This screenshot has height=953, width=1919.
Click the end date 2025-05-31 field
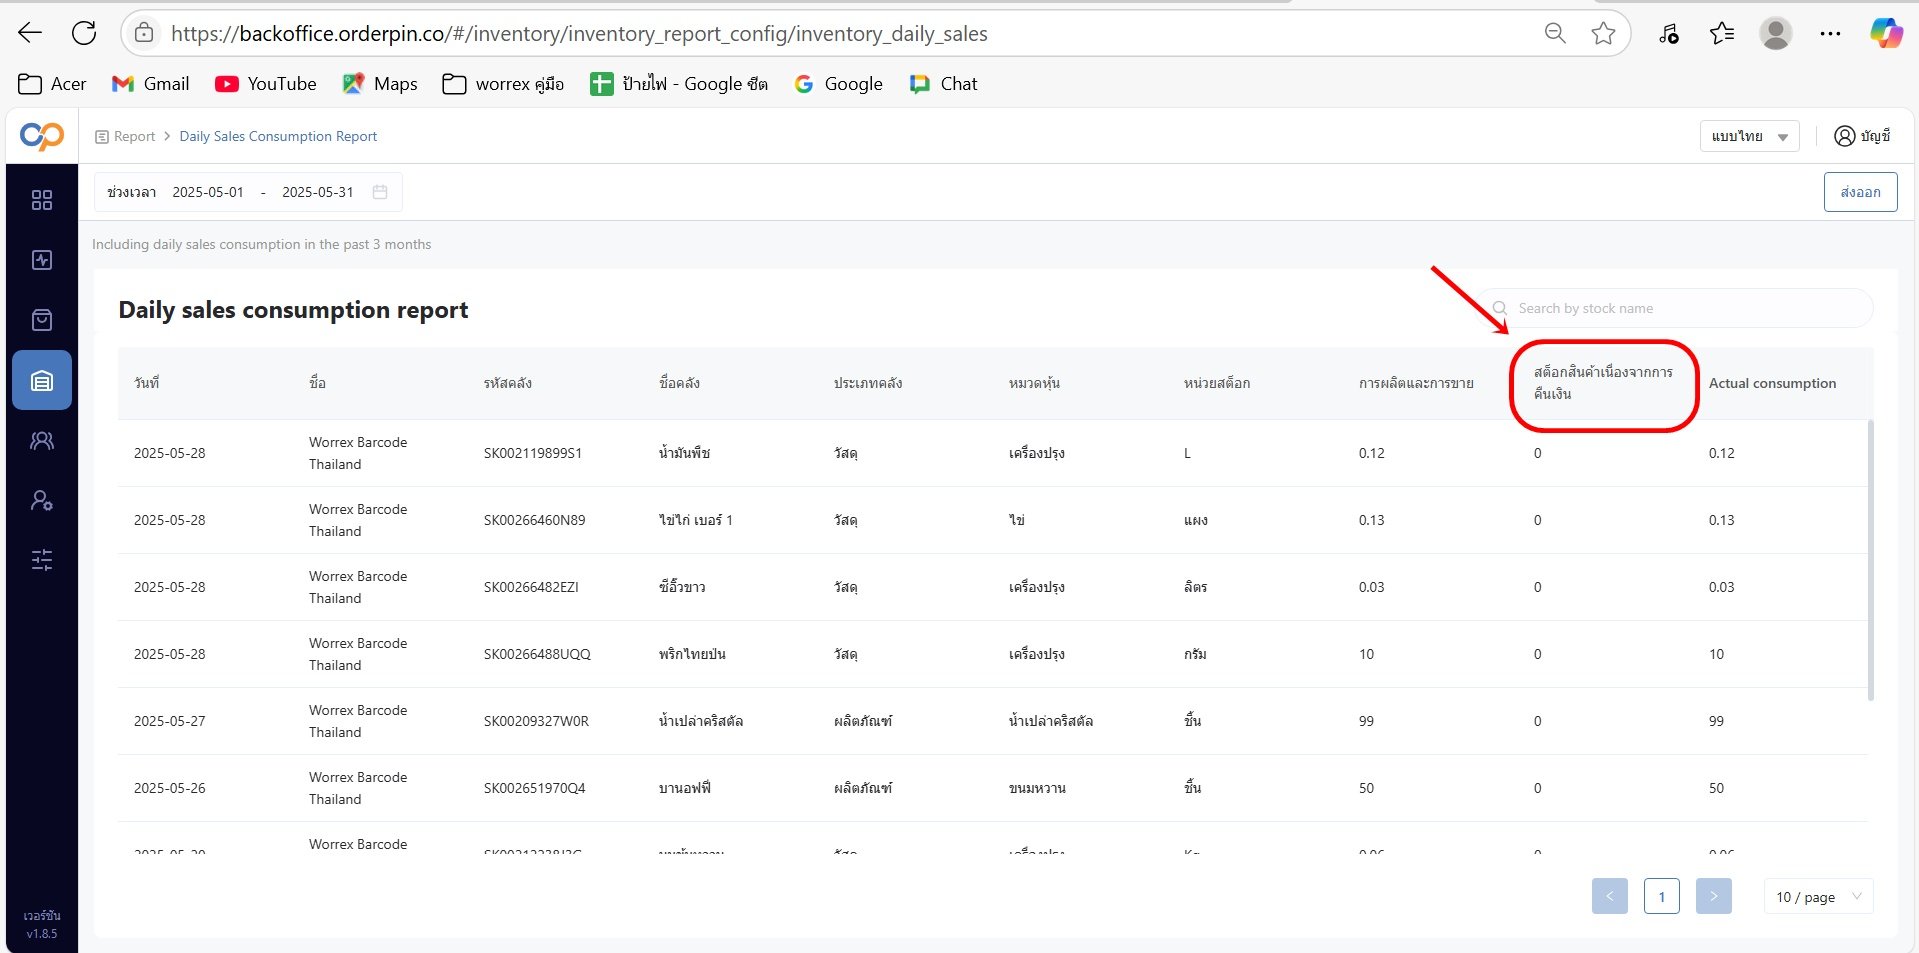(x=318, y=192)
